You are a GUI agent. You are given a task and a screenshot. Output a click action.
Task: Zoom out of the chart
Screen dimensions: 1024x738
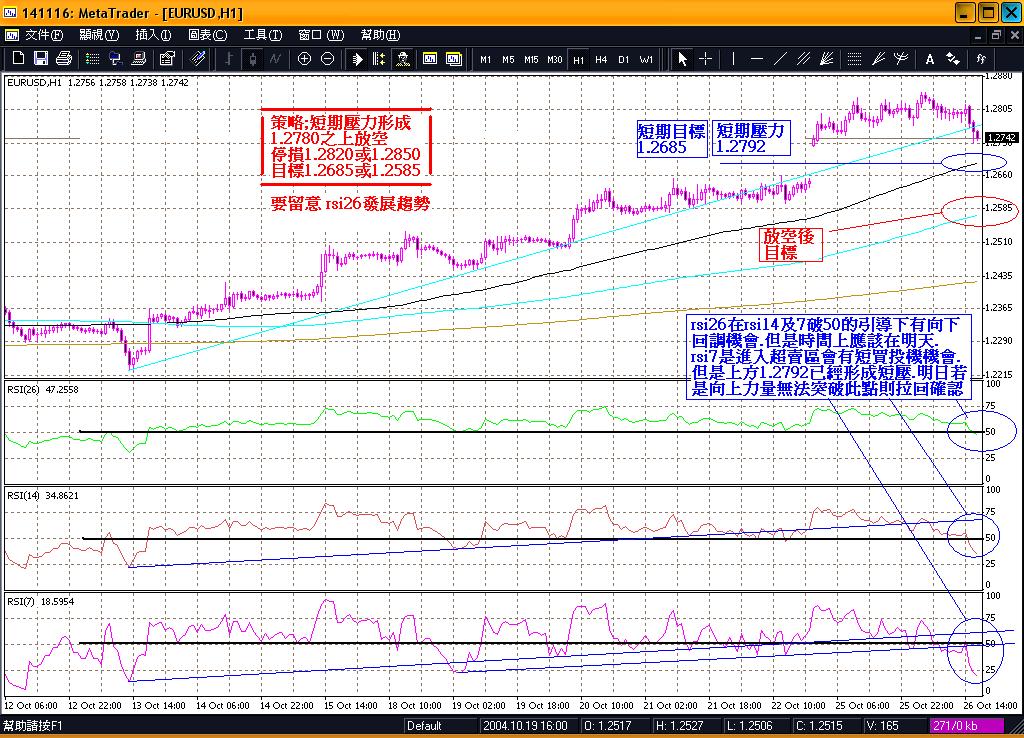pos(327,59)
